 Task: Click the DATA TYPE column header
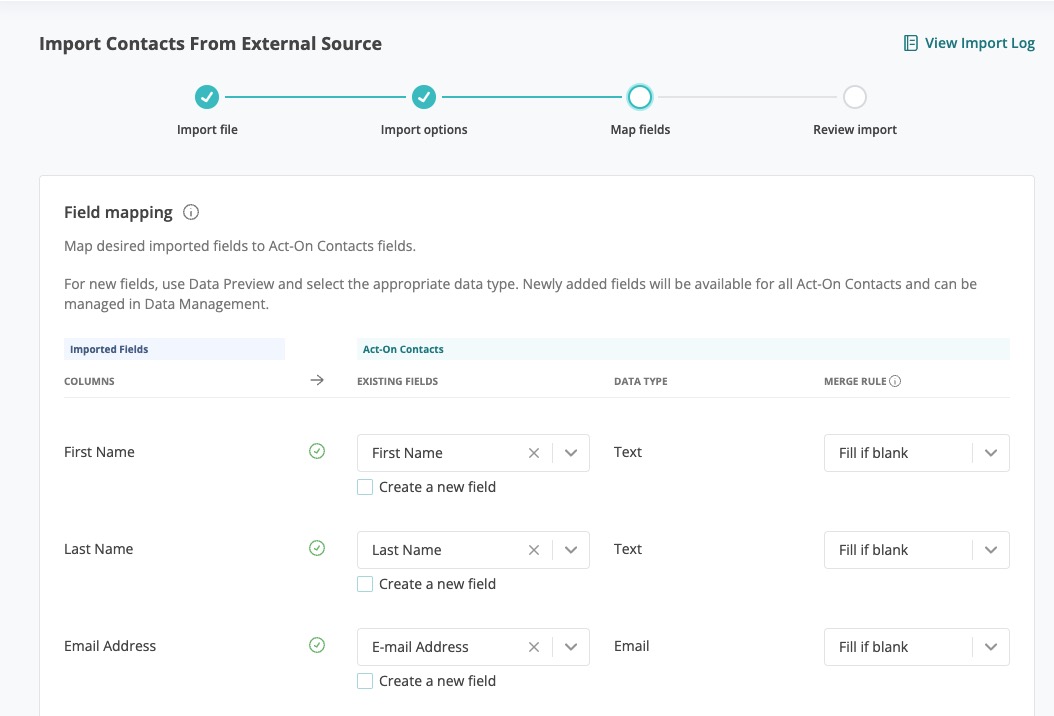(x=641, y=381)
